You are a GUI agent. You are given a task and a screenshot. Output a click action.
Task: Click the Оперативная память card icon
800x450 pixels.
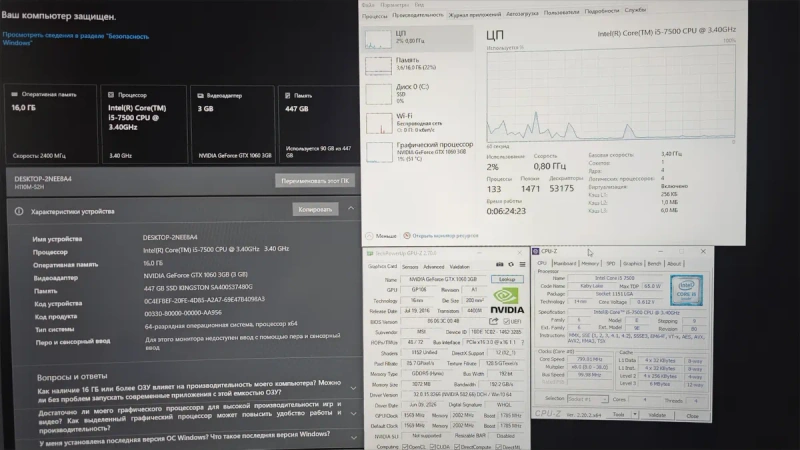point(14,94)
